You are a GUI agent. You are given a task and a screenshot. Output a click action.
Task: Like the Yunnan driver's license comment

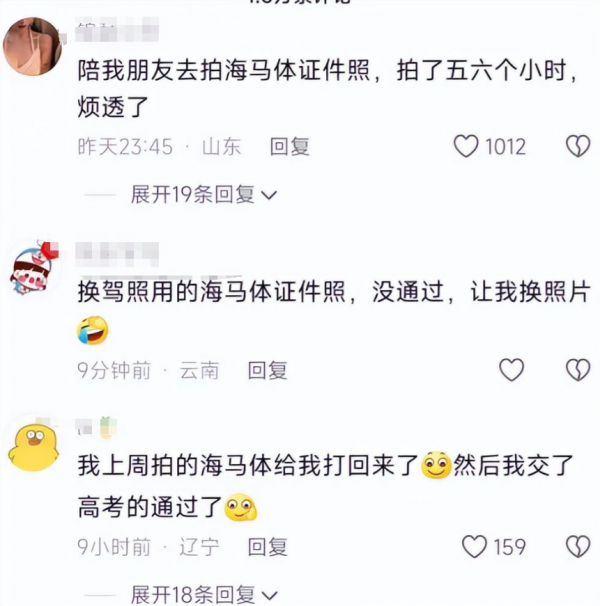[511, 370]
